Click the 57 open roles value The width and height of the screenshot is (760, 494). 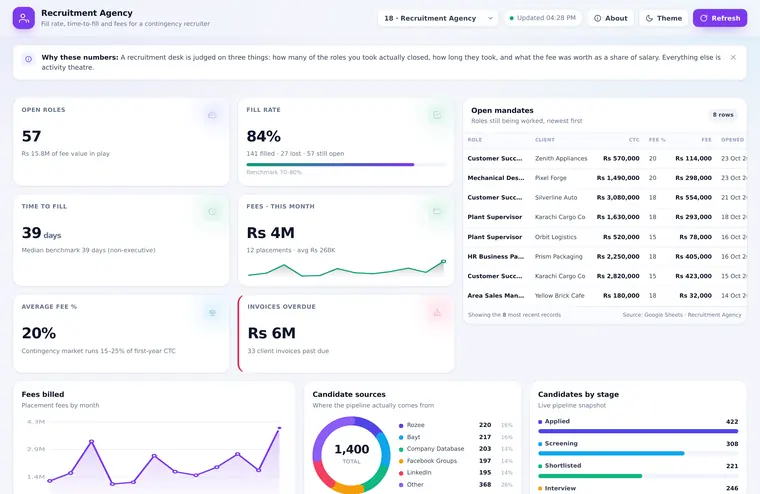click(32, 136)
